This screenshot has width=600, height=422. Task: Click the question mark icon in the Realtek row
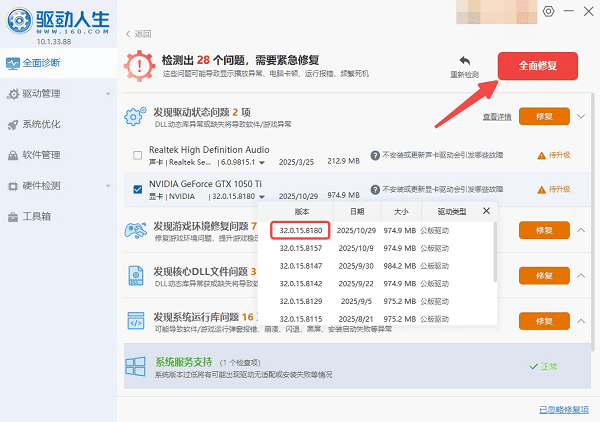pyautogui.click(x=375, y=156)
